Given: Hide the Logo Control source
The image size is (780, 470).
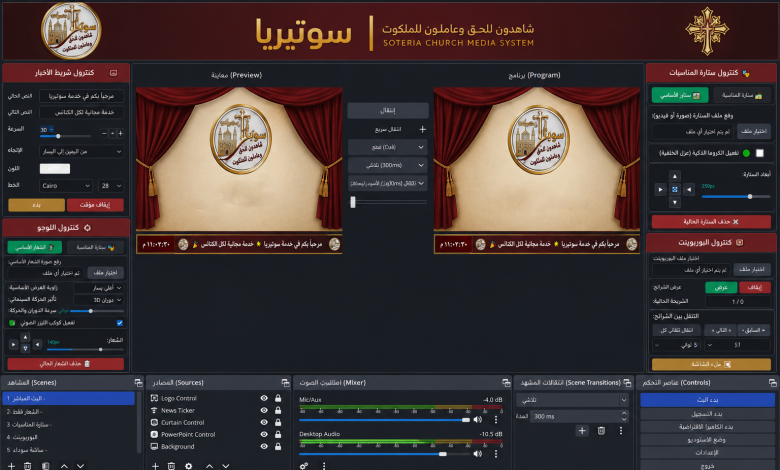Looking at the screenshot, I should coord(264,398).
